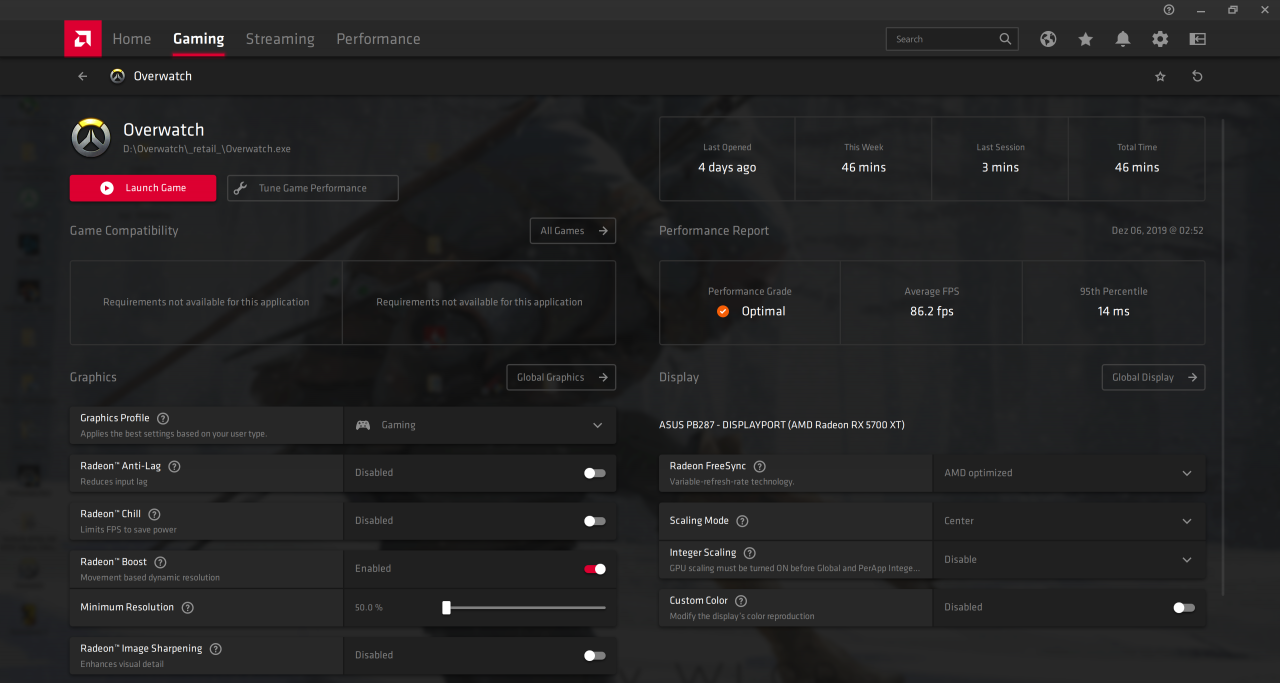Click the Launch Game button
1280x683 pixels.
tap(143, 188)
